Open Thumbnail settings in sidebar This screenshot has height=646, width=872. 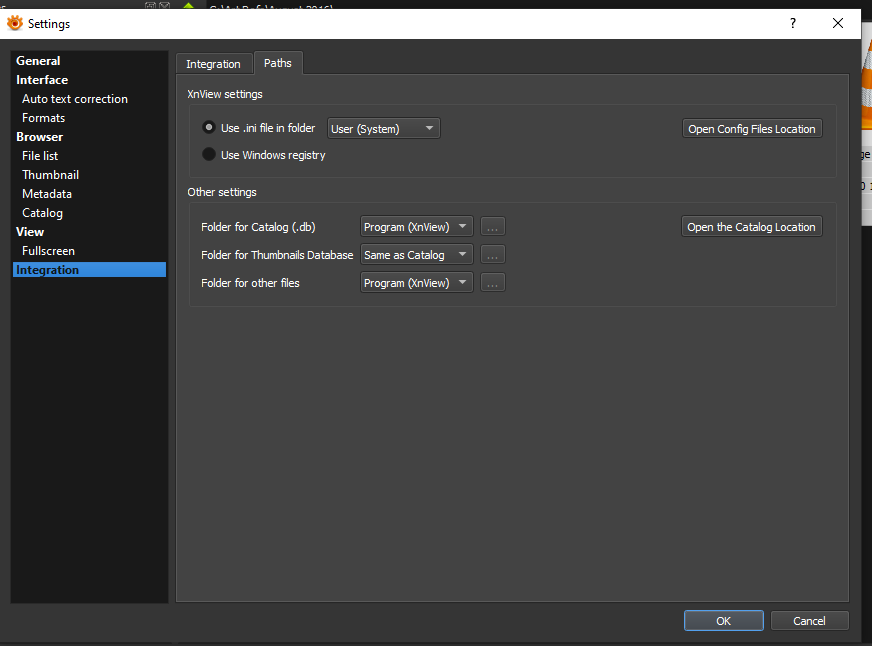click(x=50, y=175)
